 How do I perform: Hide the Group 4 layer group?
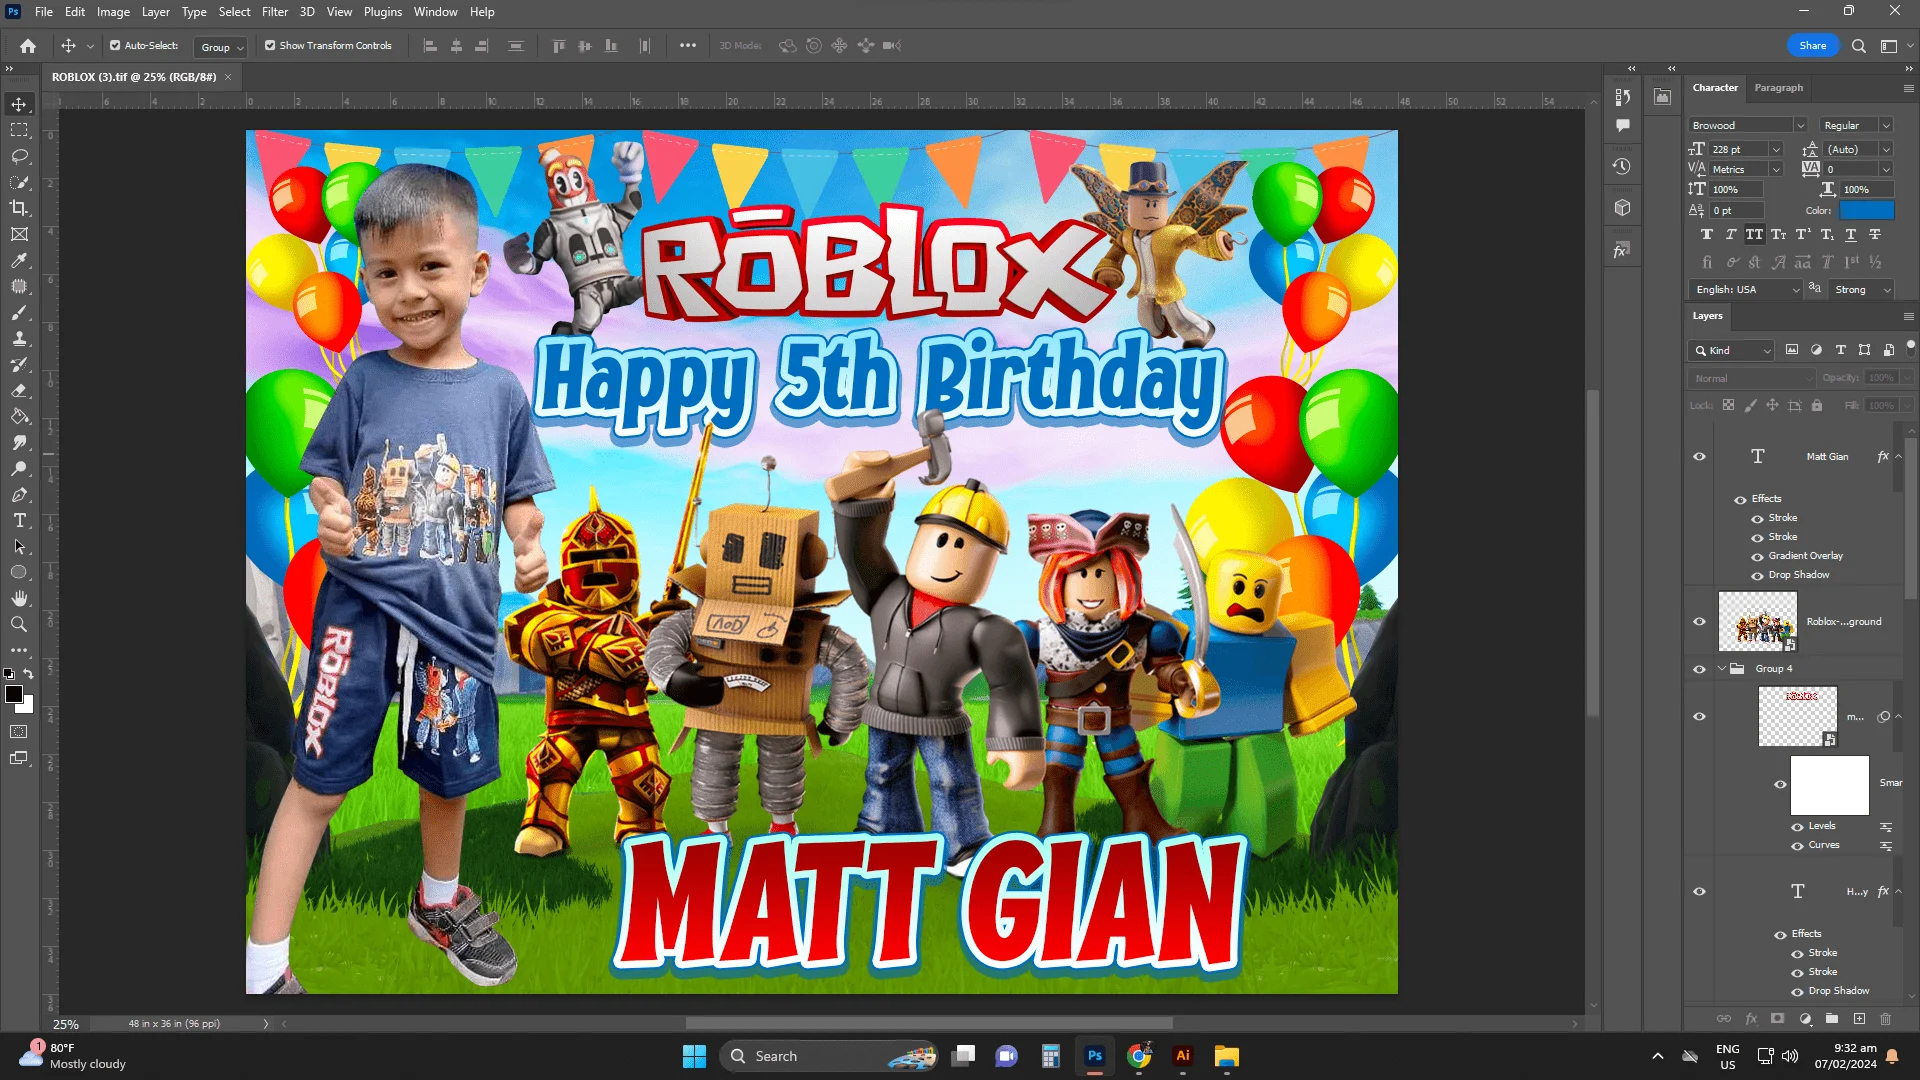tap(1699, 669)
